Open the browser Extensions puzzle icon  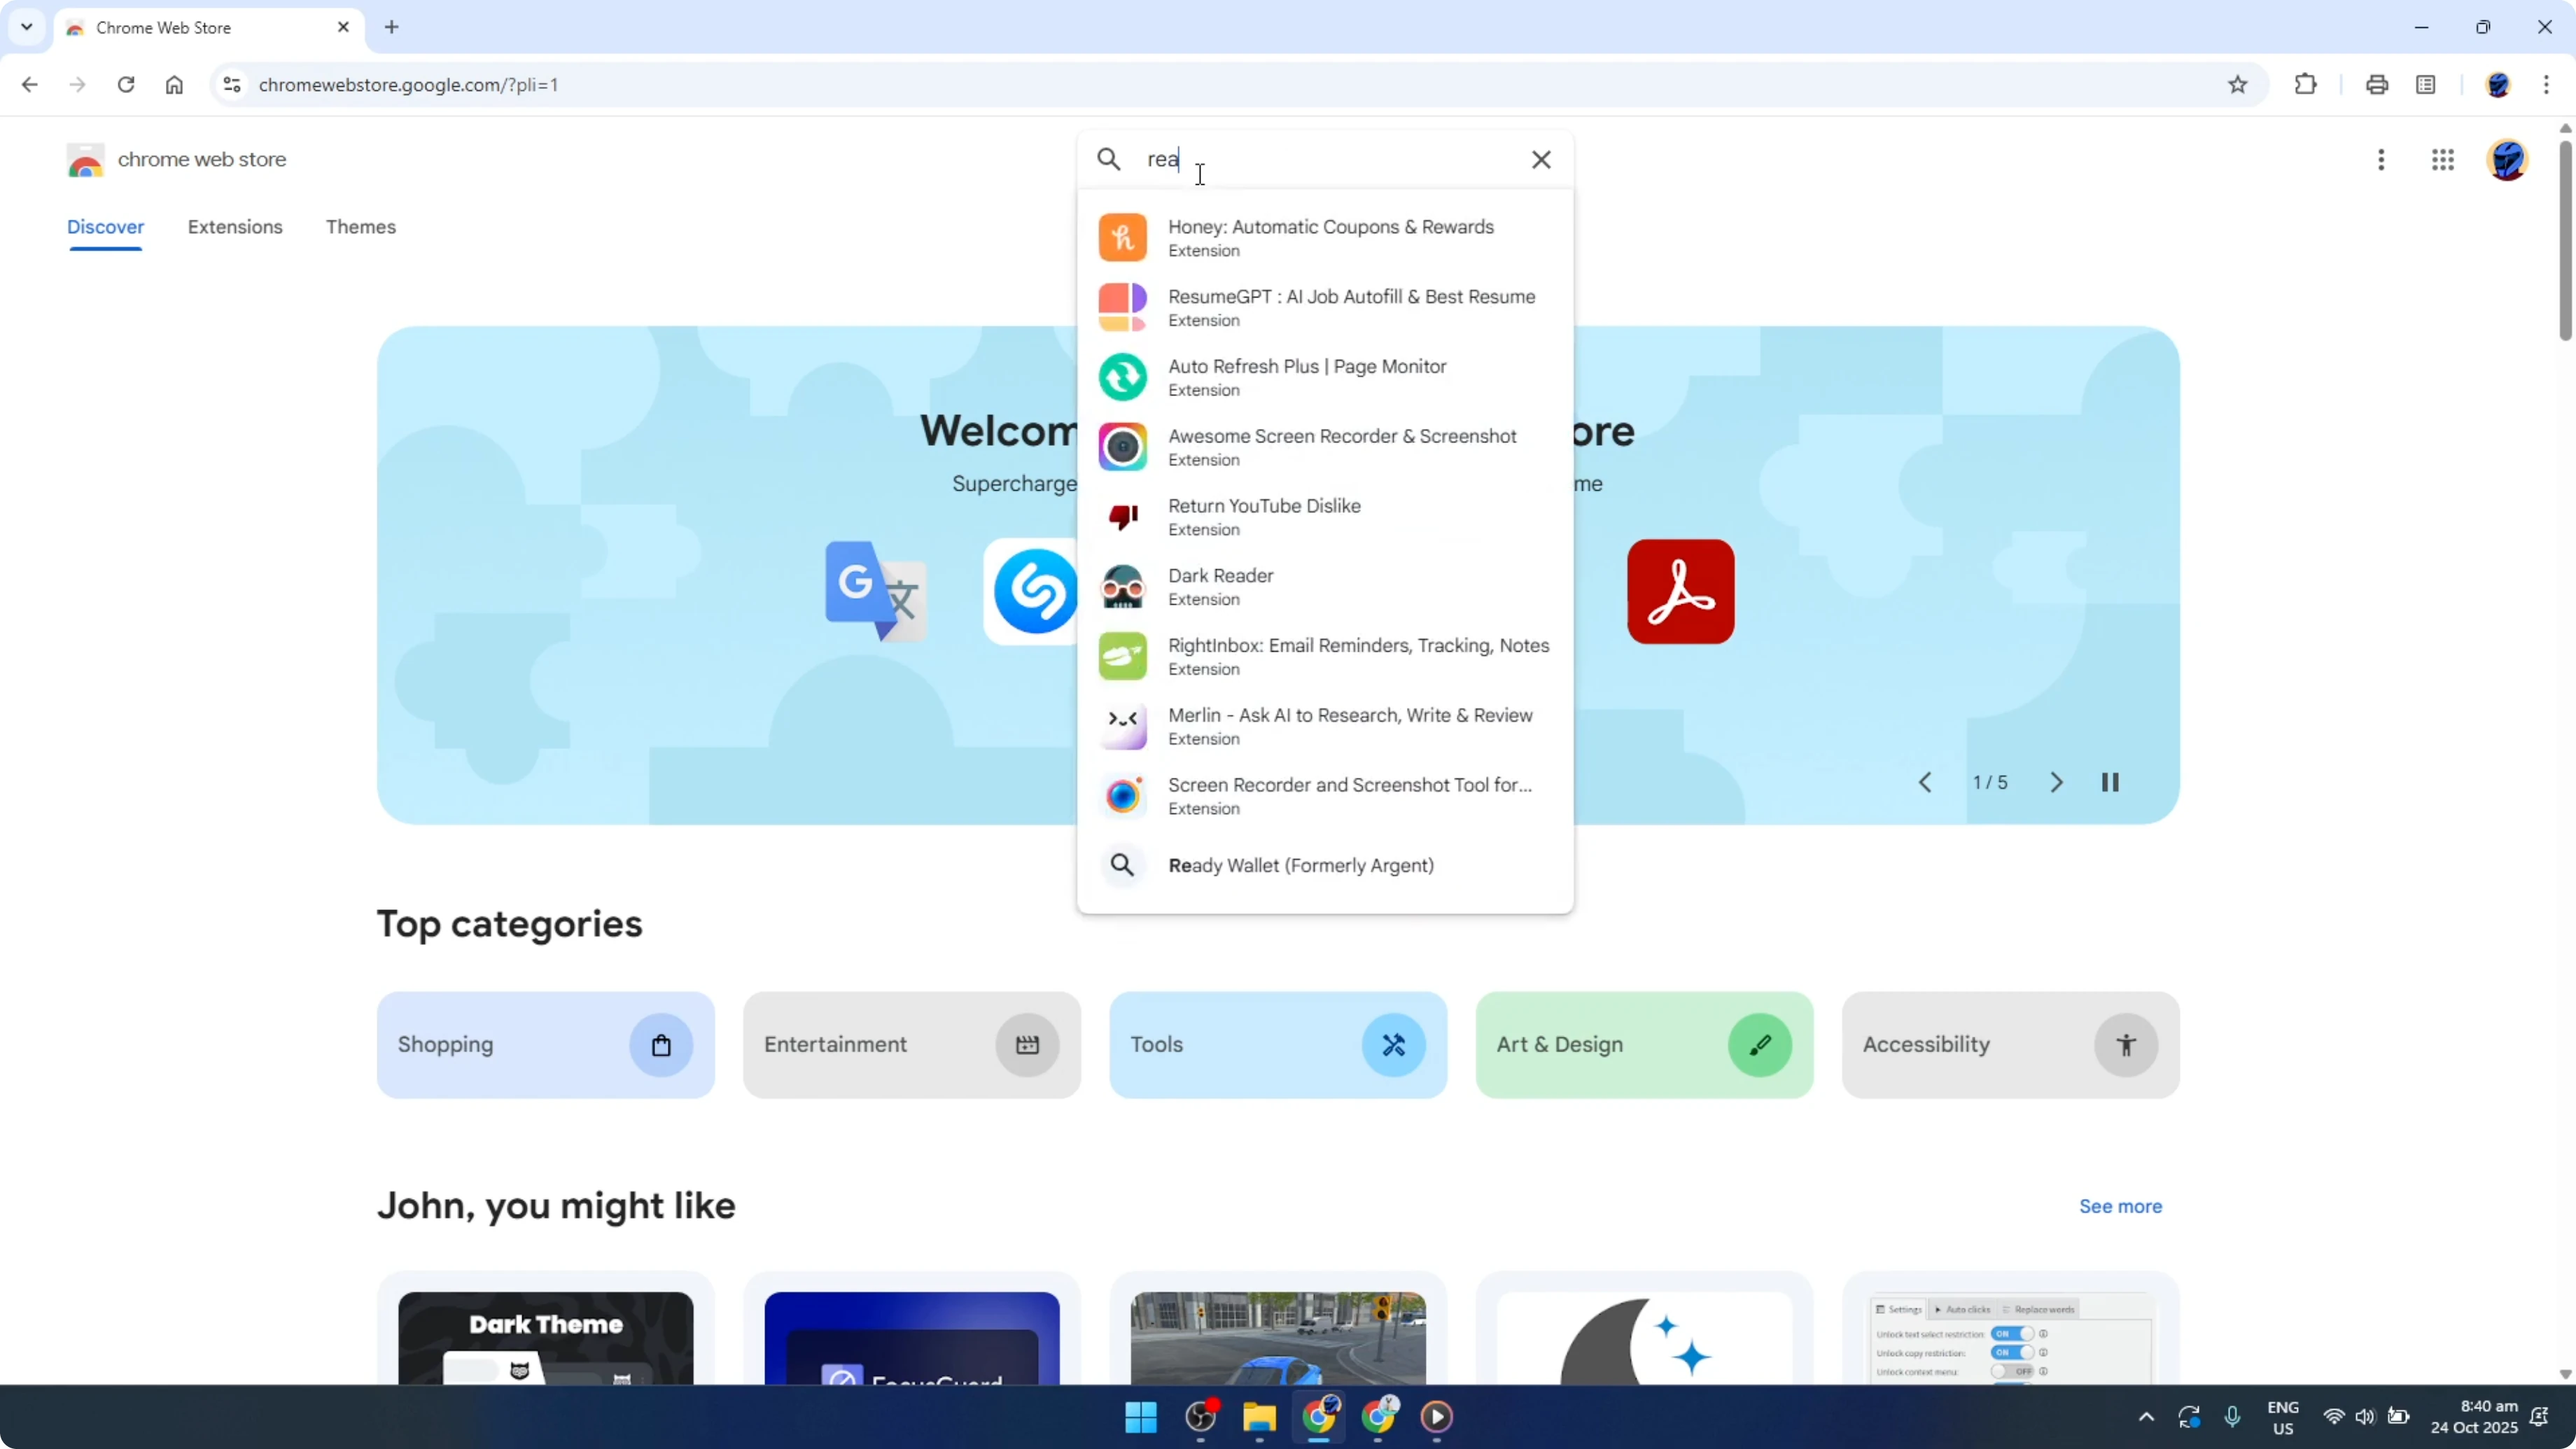(2305, 85)
